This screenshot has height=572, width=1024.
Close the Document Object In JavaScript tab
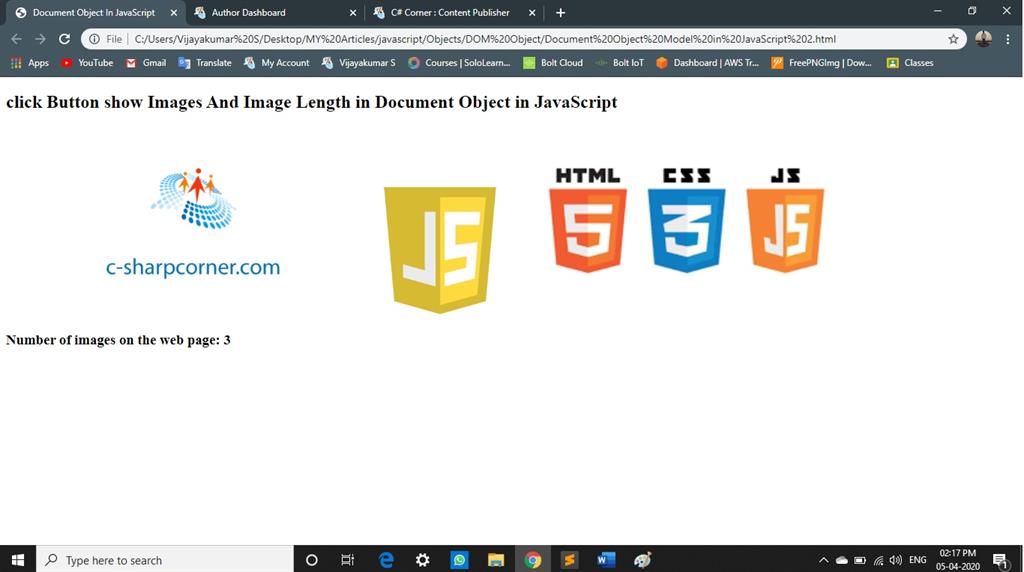[174, 12]
